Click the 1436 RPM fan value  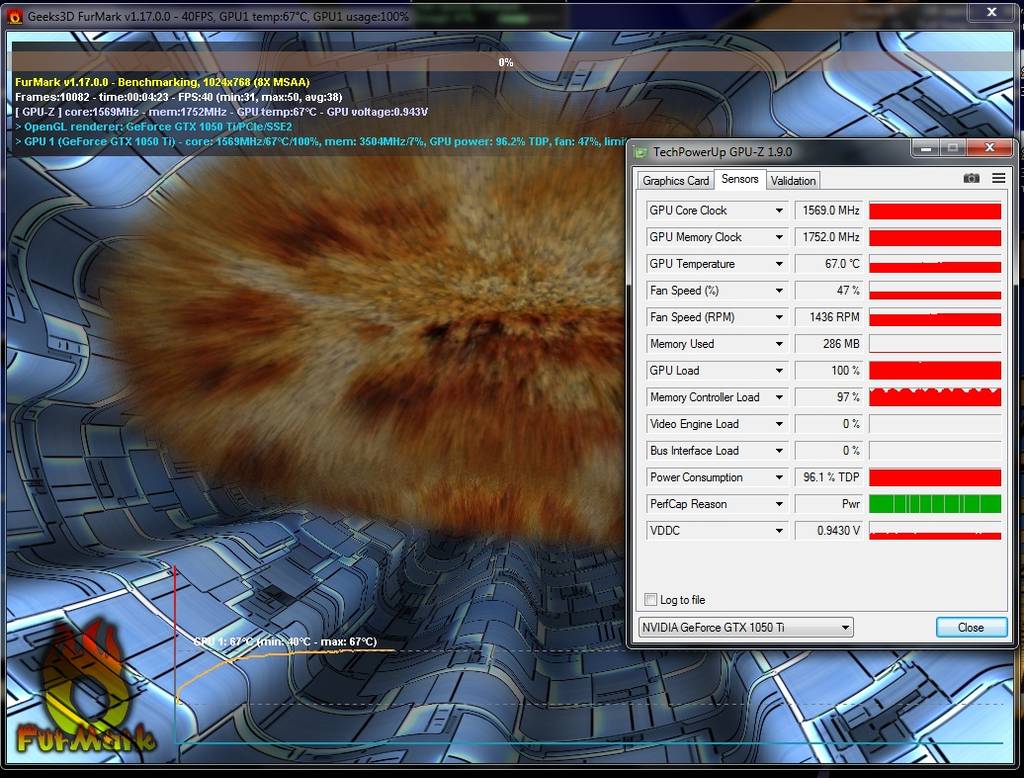pos(829,317)
